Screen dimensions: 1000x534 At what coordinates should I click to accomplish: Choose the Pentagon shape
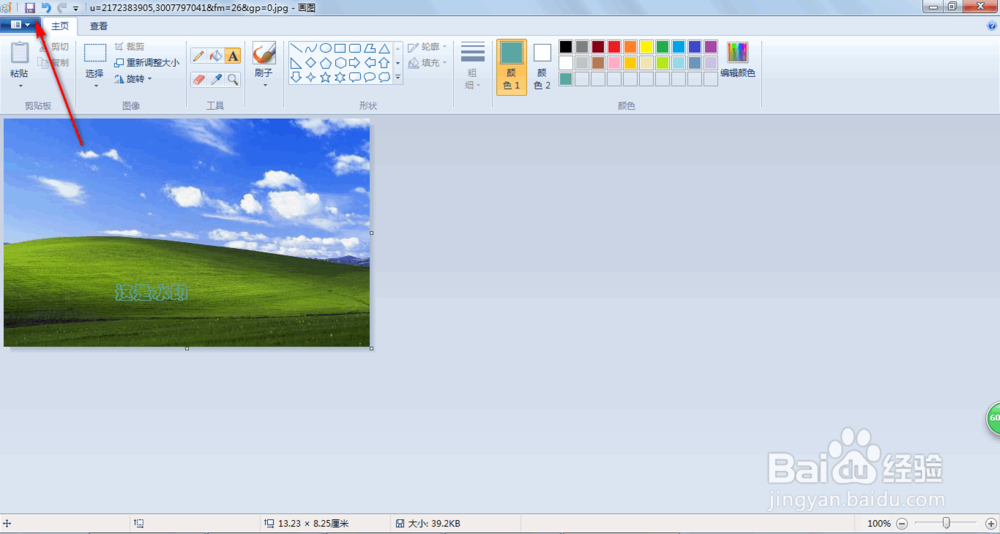[325, 63]
